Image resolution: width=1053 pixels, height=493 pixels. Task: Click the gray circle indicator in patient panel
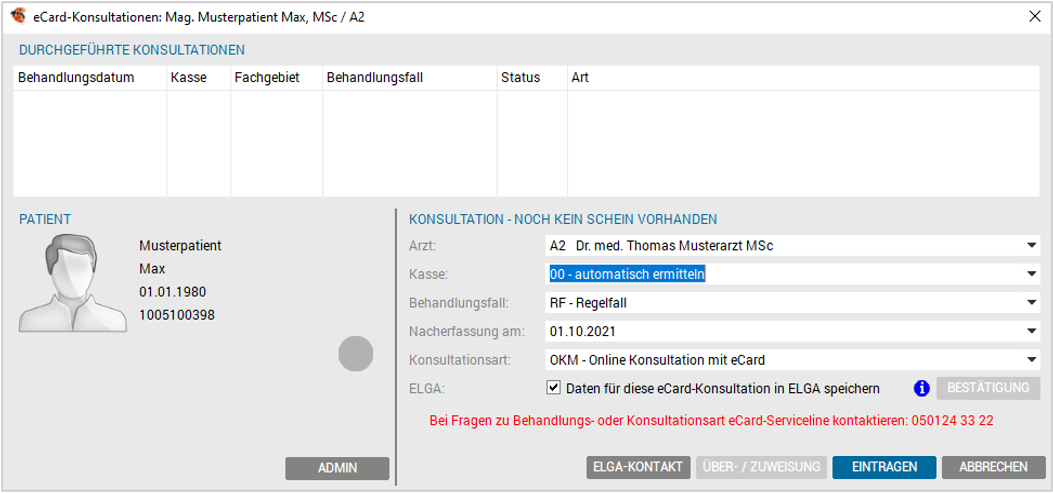355,353
